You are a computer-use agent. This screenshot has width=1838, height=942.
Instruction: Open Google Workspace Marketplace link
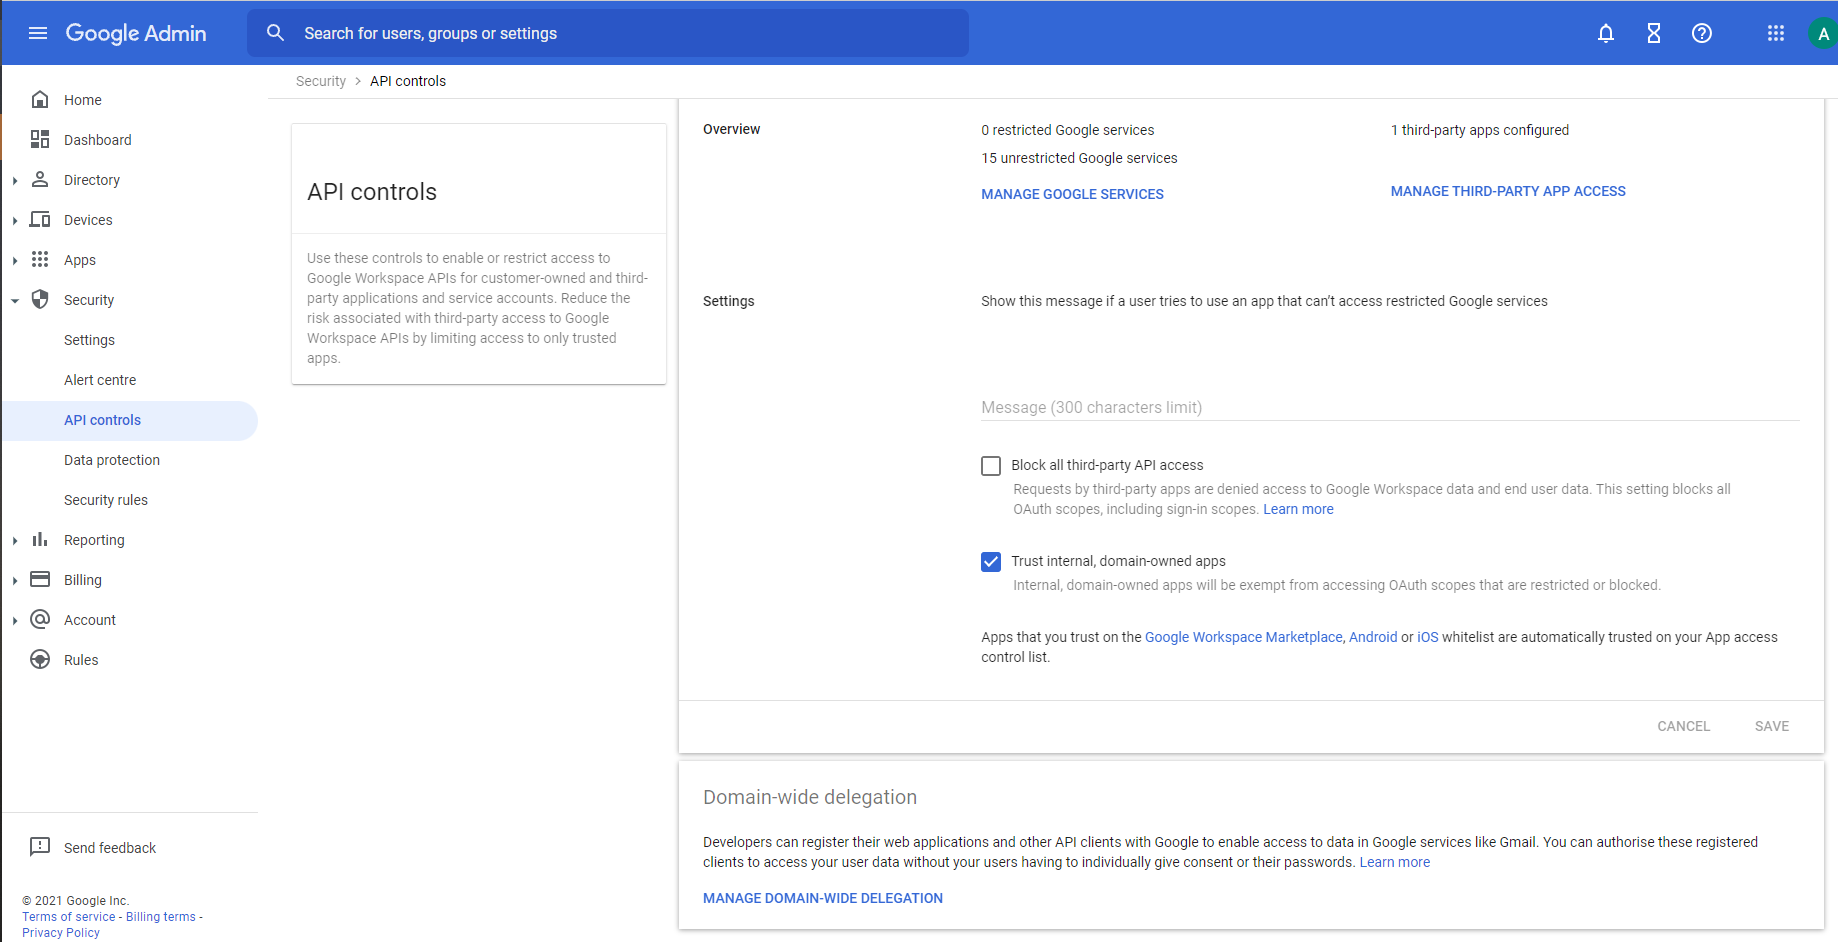(x=1244, y=637)
